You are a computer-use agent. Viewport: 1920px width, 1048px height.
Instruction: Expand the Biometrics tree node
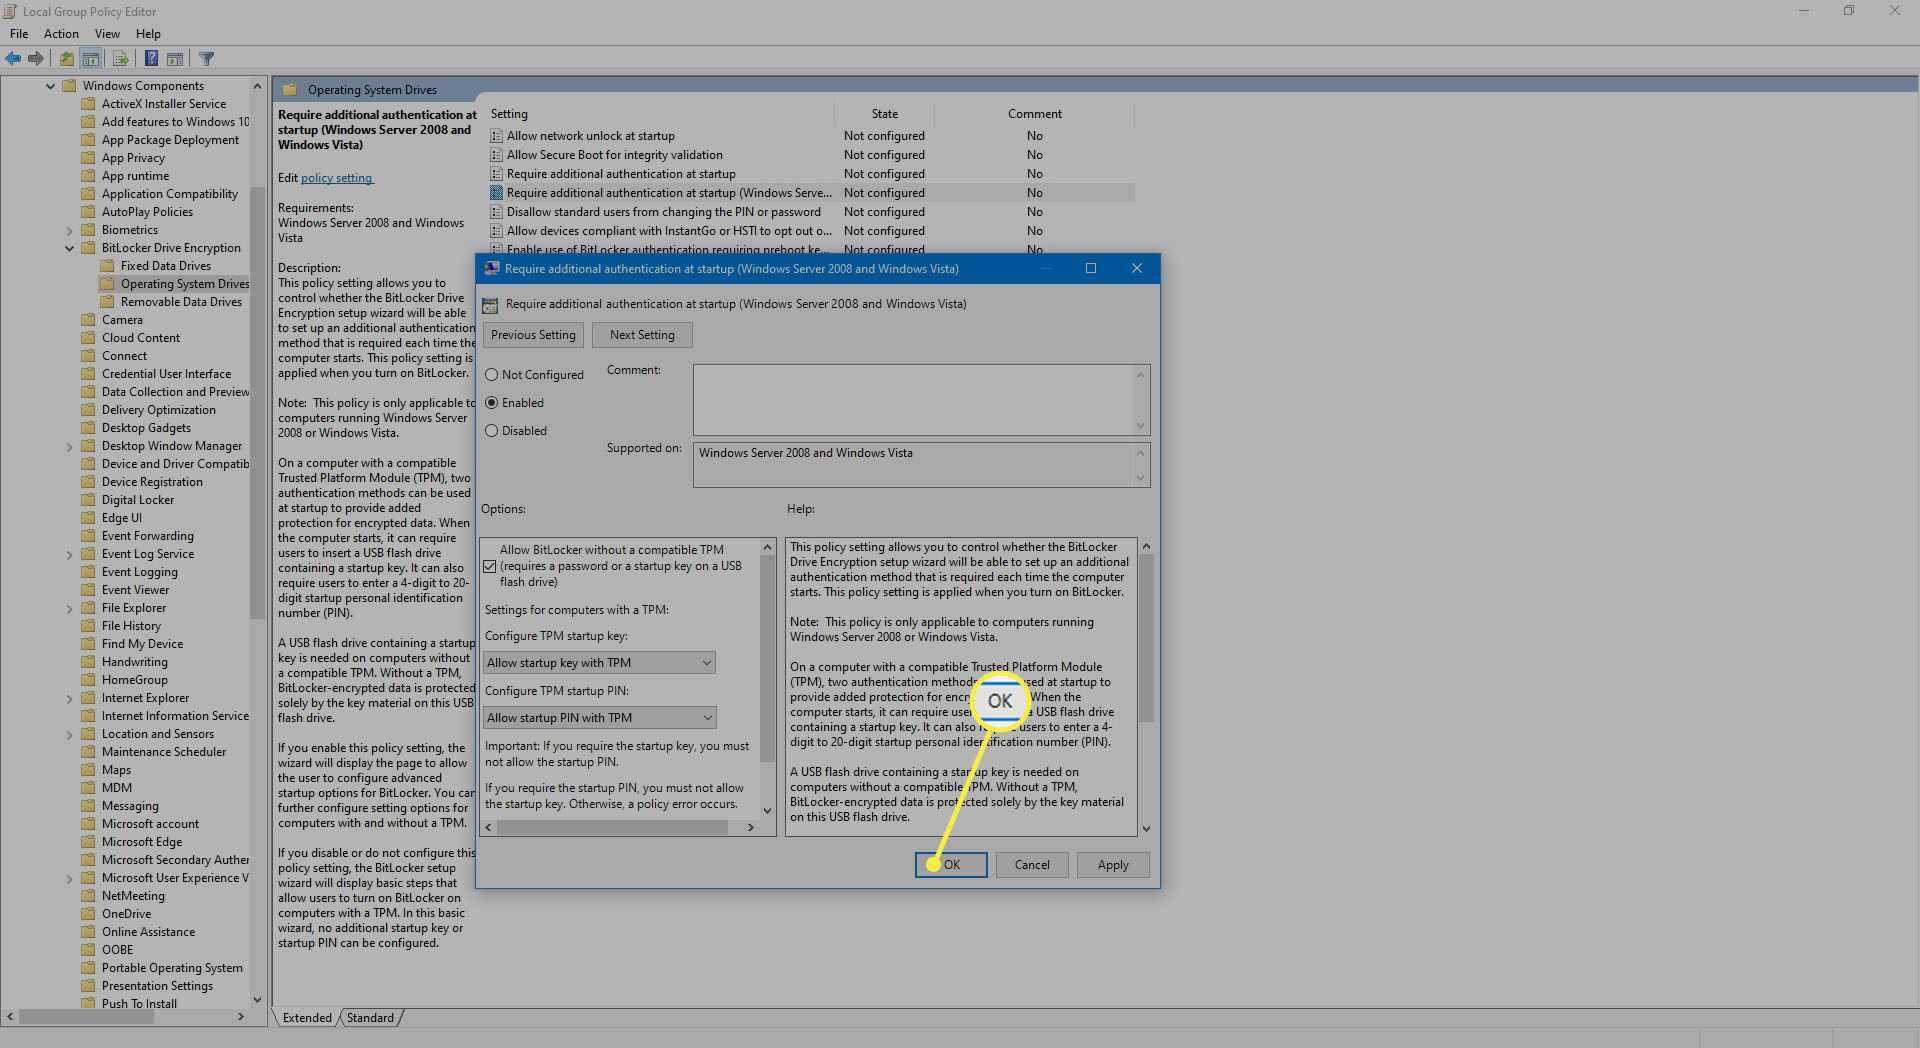(69, 230)
